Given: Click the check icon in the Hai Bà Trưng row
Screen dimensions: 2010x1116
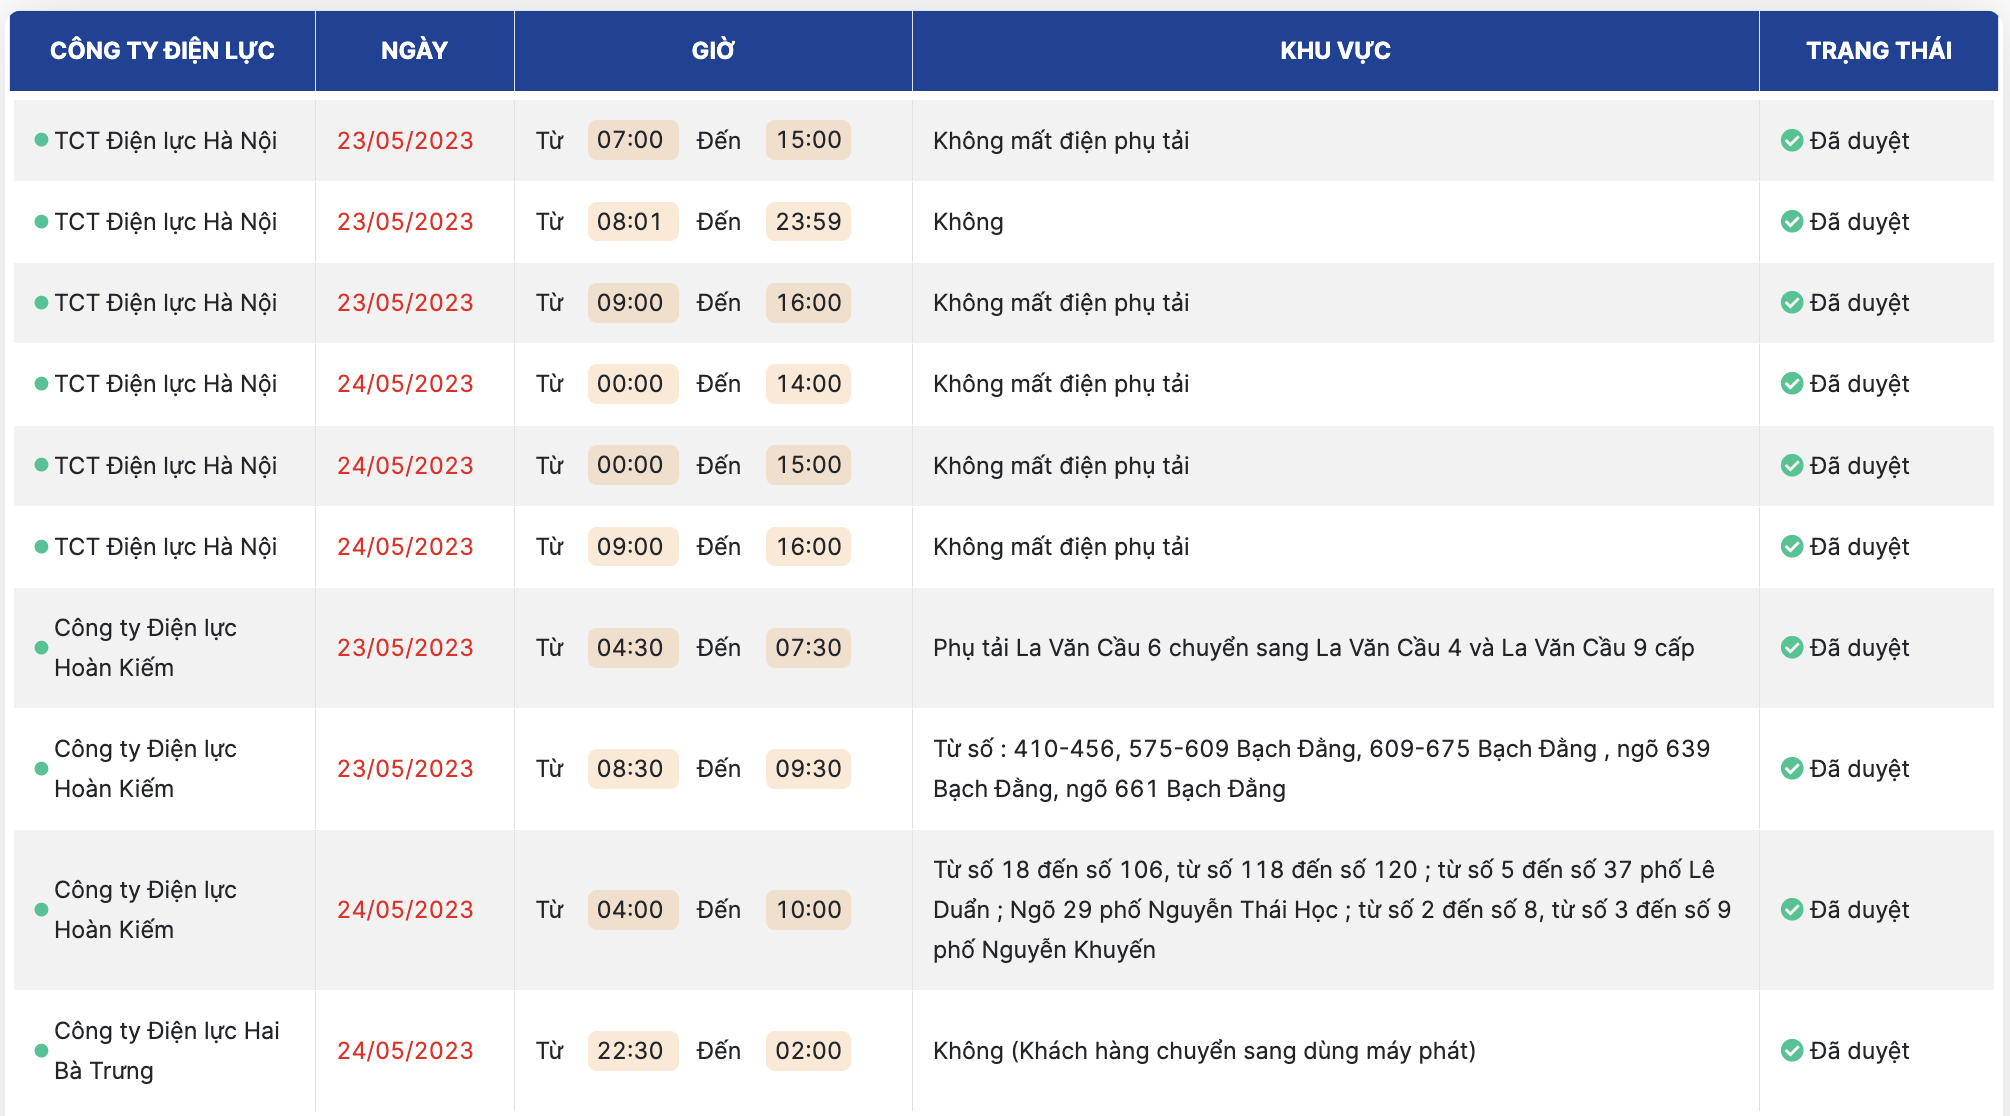Looking at the screenshot, I should click(x=1791, y=1050).
